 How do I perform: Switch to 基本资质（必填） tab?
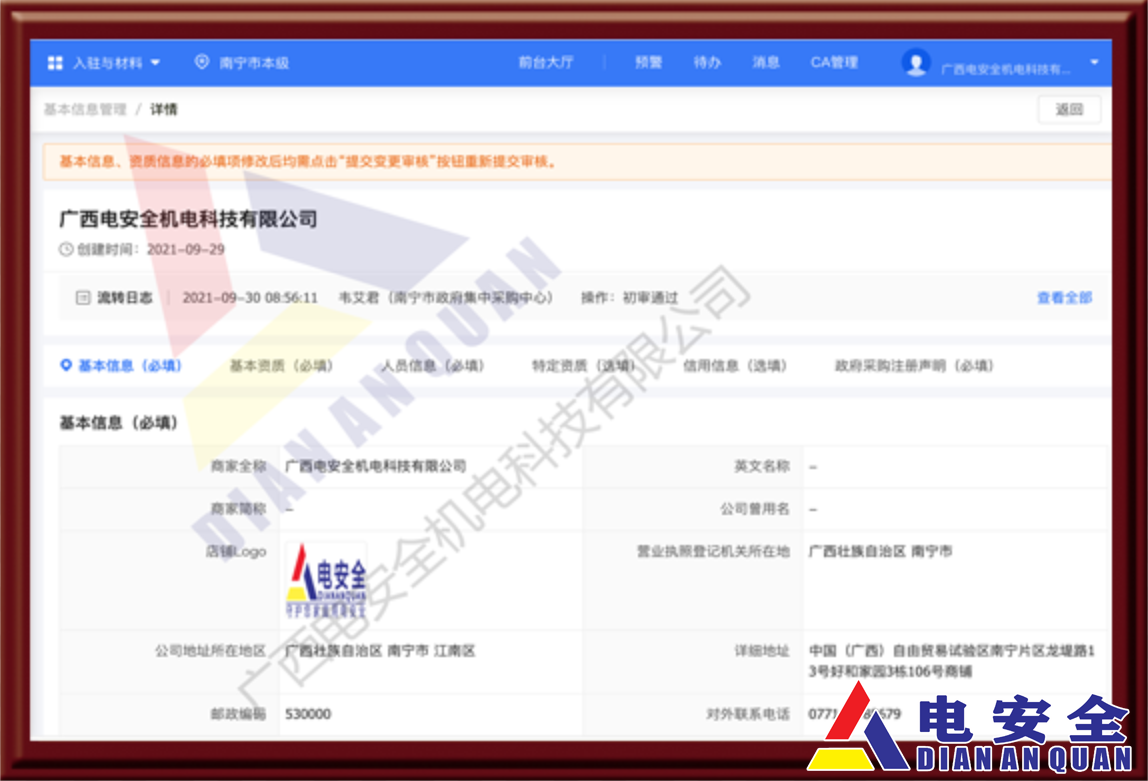click(x=281, y=365)
